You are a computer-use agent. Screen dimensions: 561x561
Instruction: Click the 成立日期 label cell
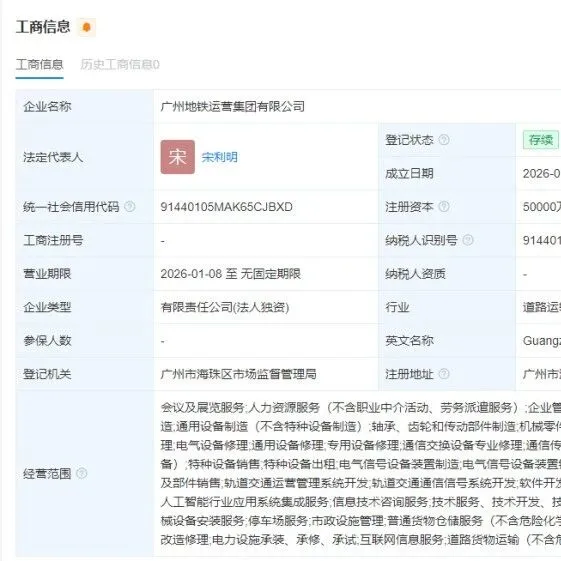coord(447,174)
